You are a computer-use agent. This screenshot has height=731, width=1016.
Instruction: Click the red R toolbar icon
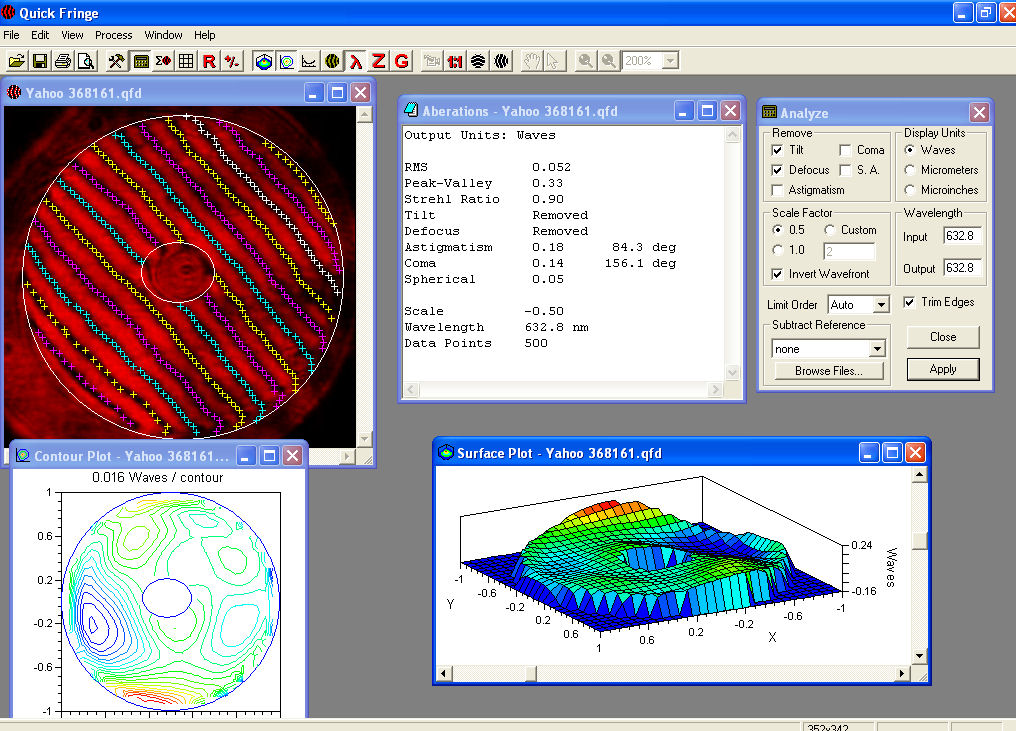[x=209, y=61]
